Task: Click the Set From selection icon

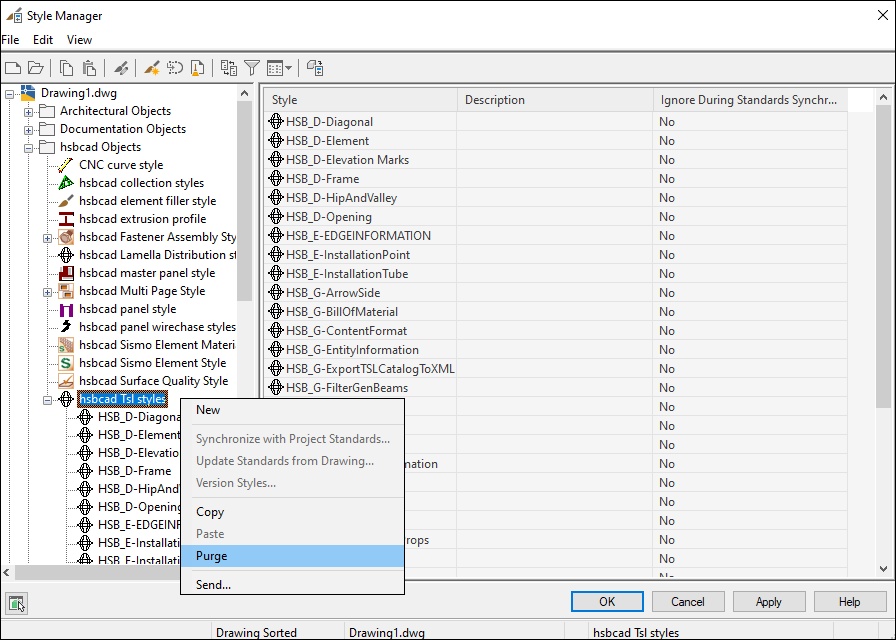Action: (174, 69)
